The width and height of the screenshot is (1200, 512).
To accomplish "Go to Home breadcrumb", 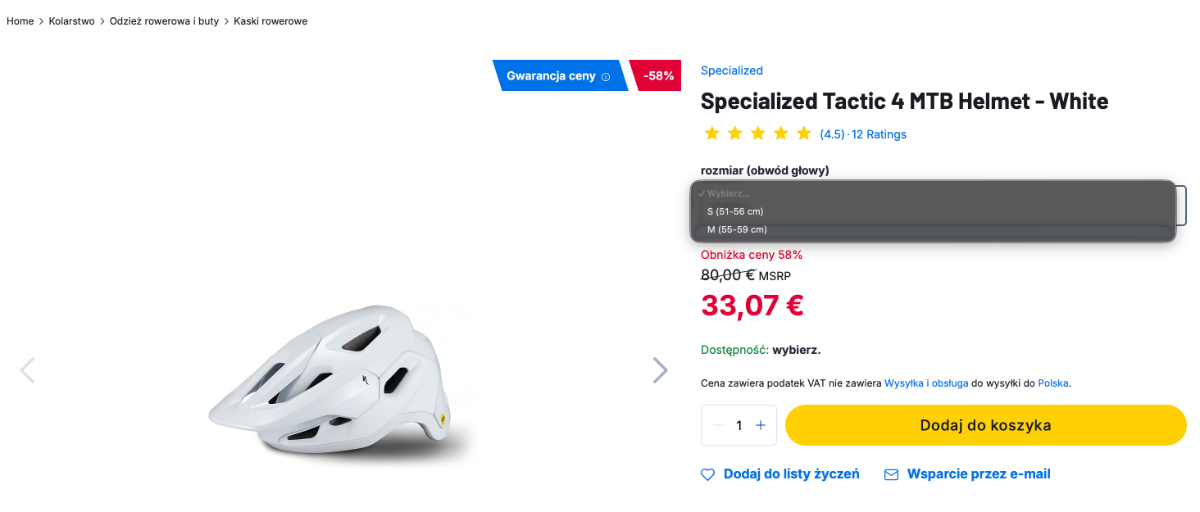I will [x=20, y=21].
